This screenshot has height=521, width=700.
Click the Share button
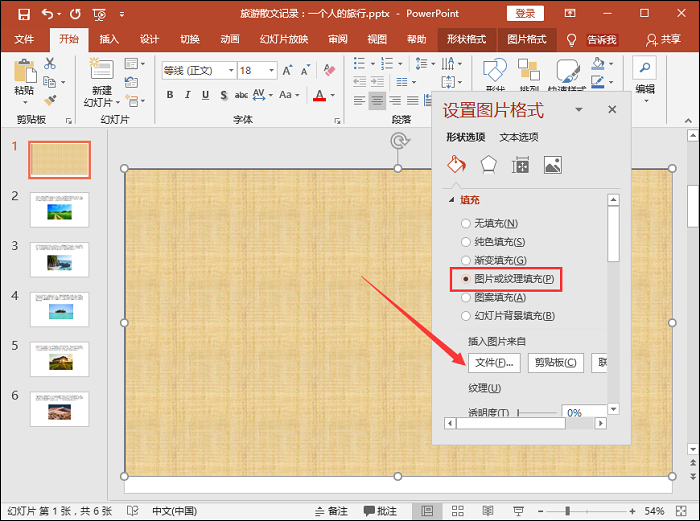[x=663, y=40]
